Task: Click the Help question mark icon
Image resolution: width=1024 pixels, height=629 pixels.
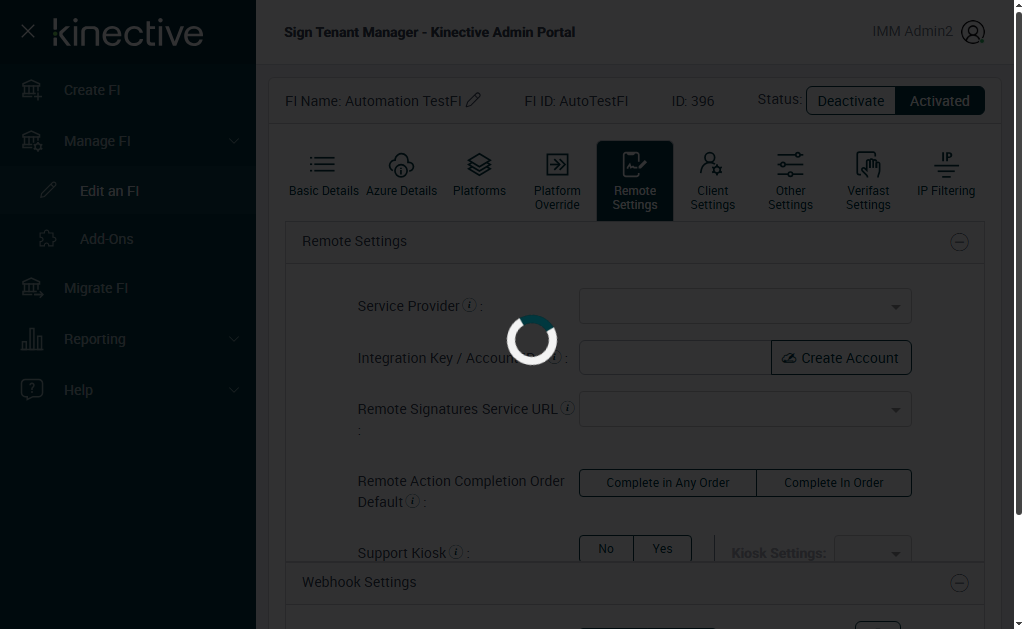Action: pyautogui.click(x=31, y=390)
